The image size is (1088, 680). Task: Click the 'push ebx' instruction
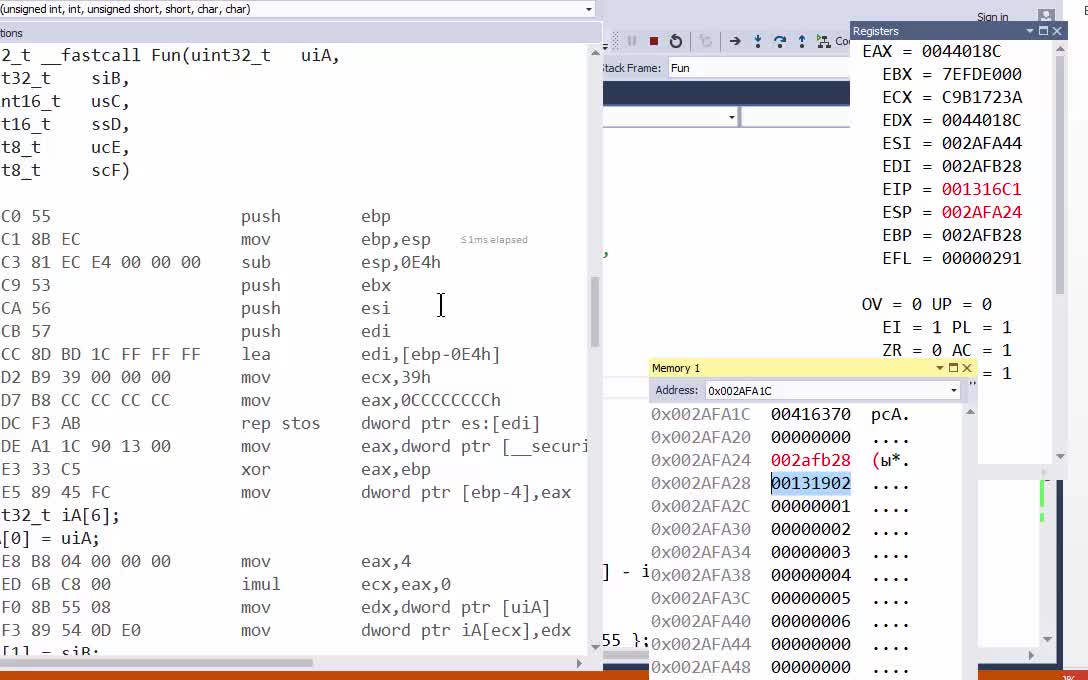coord(316,285)
